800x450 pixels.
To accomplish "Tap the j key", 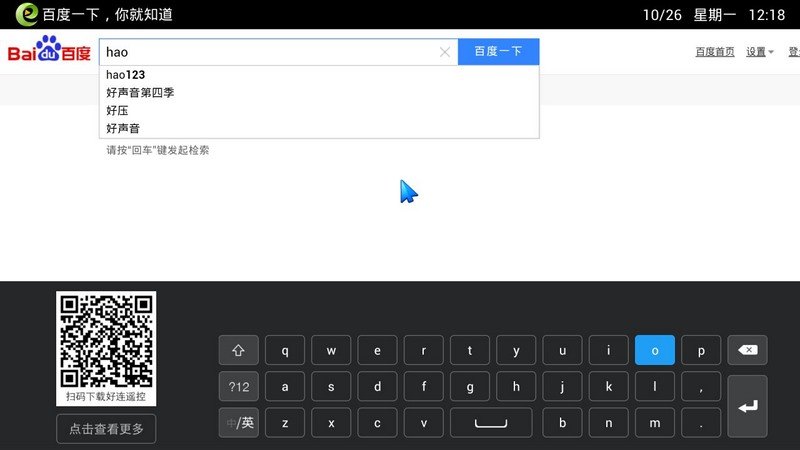I will tap(562, 387).
